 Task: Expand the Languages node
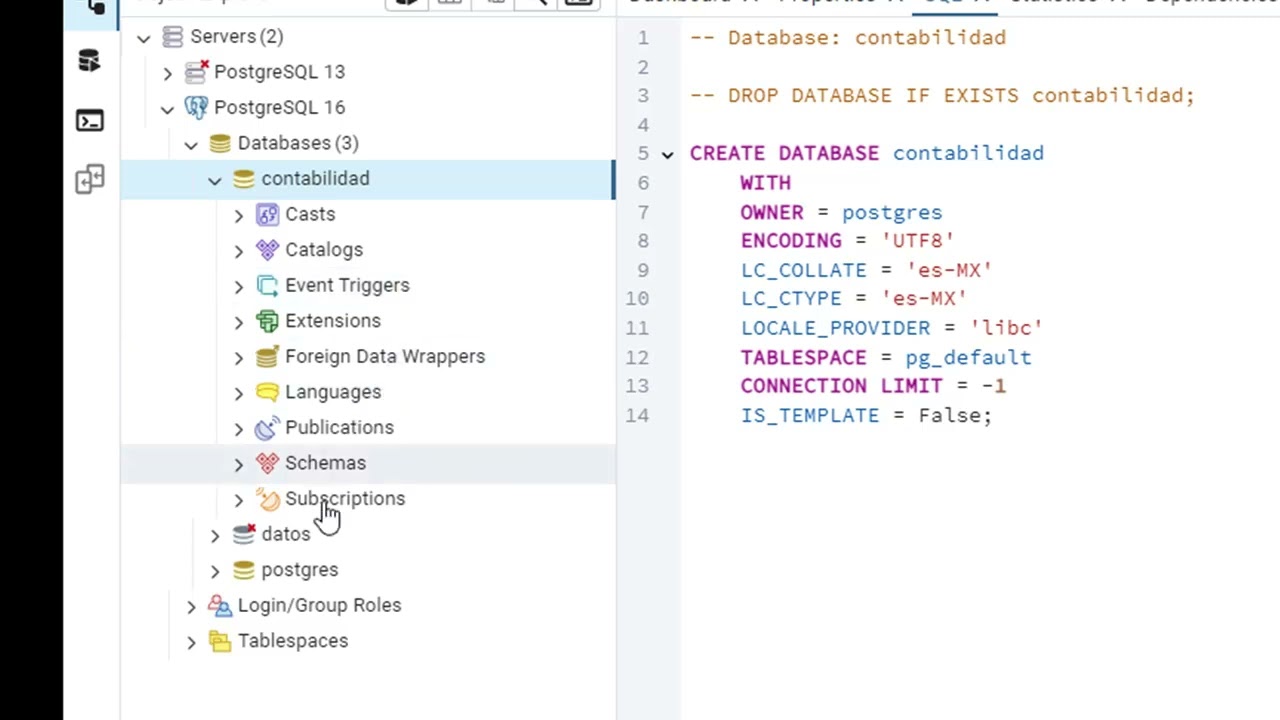[238, 393]
